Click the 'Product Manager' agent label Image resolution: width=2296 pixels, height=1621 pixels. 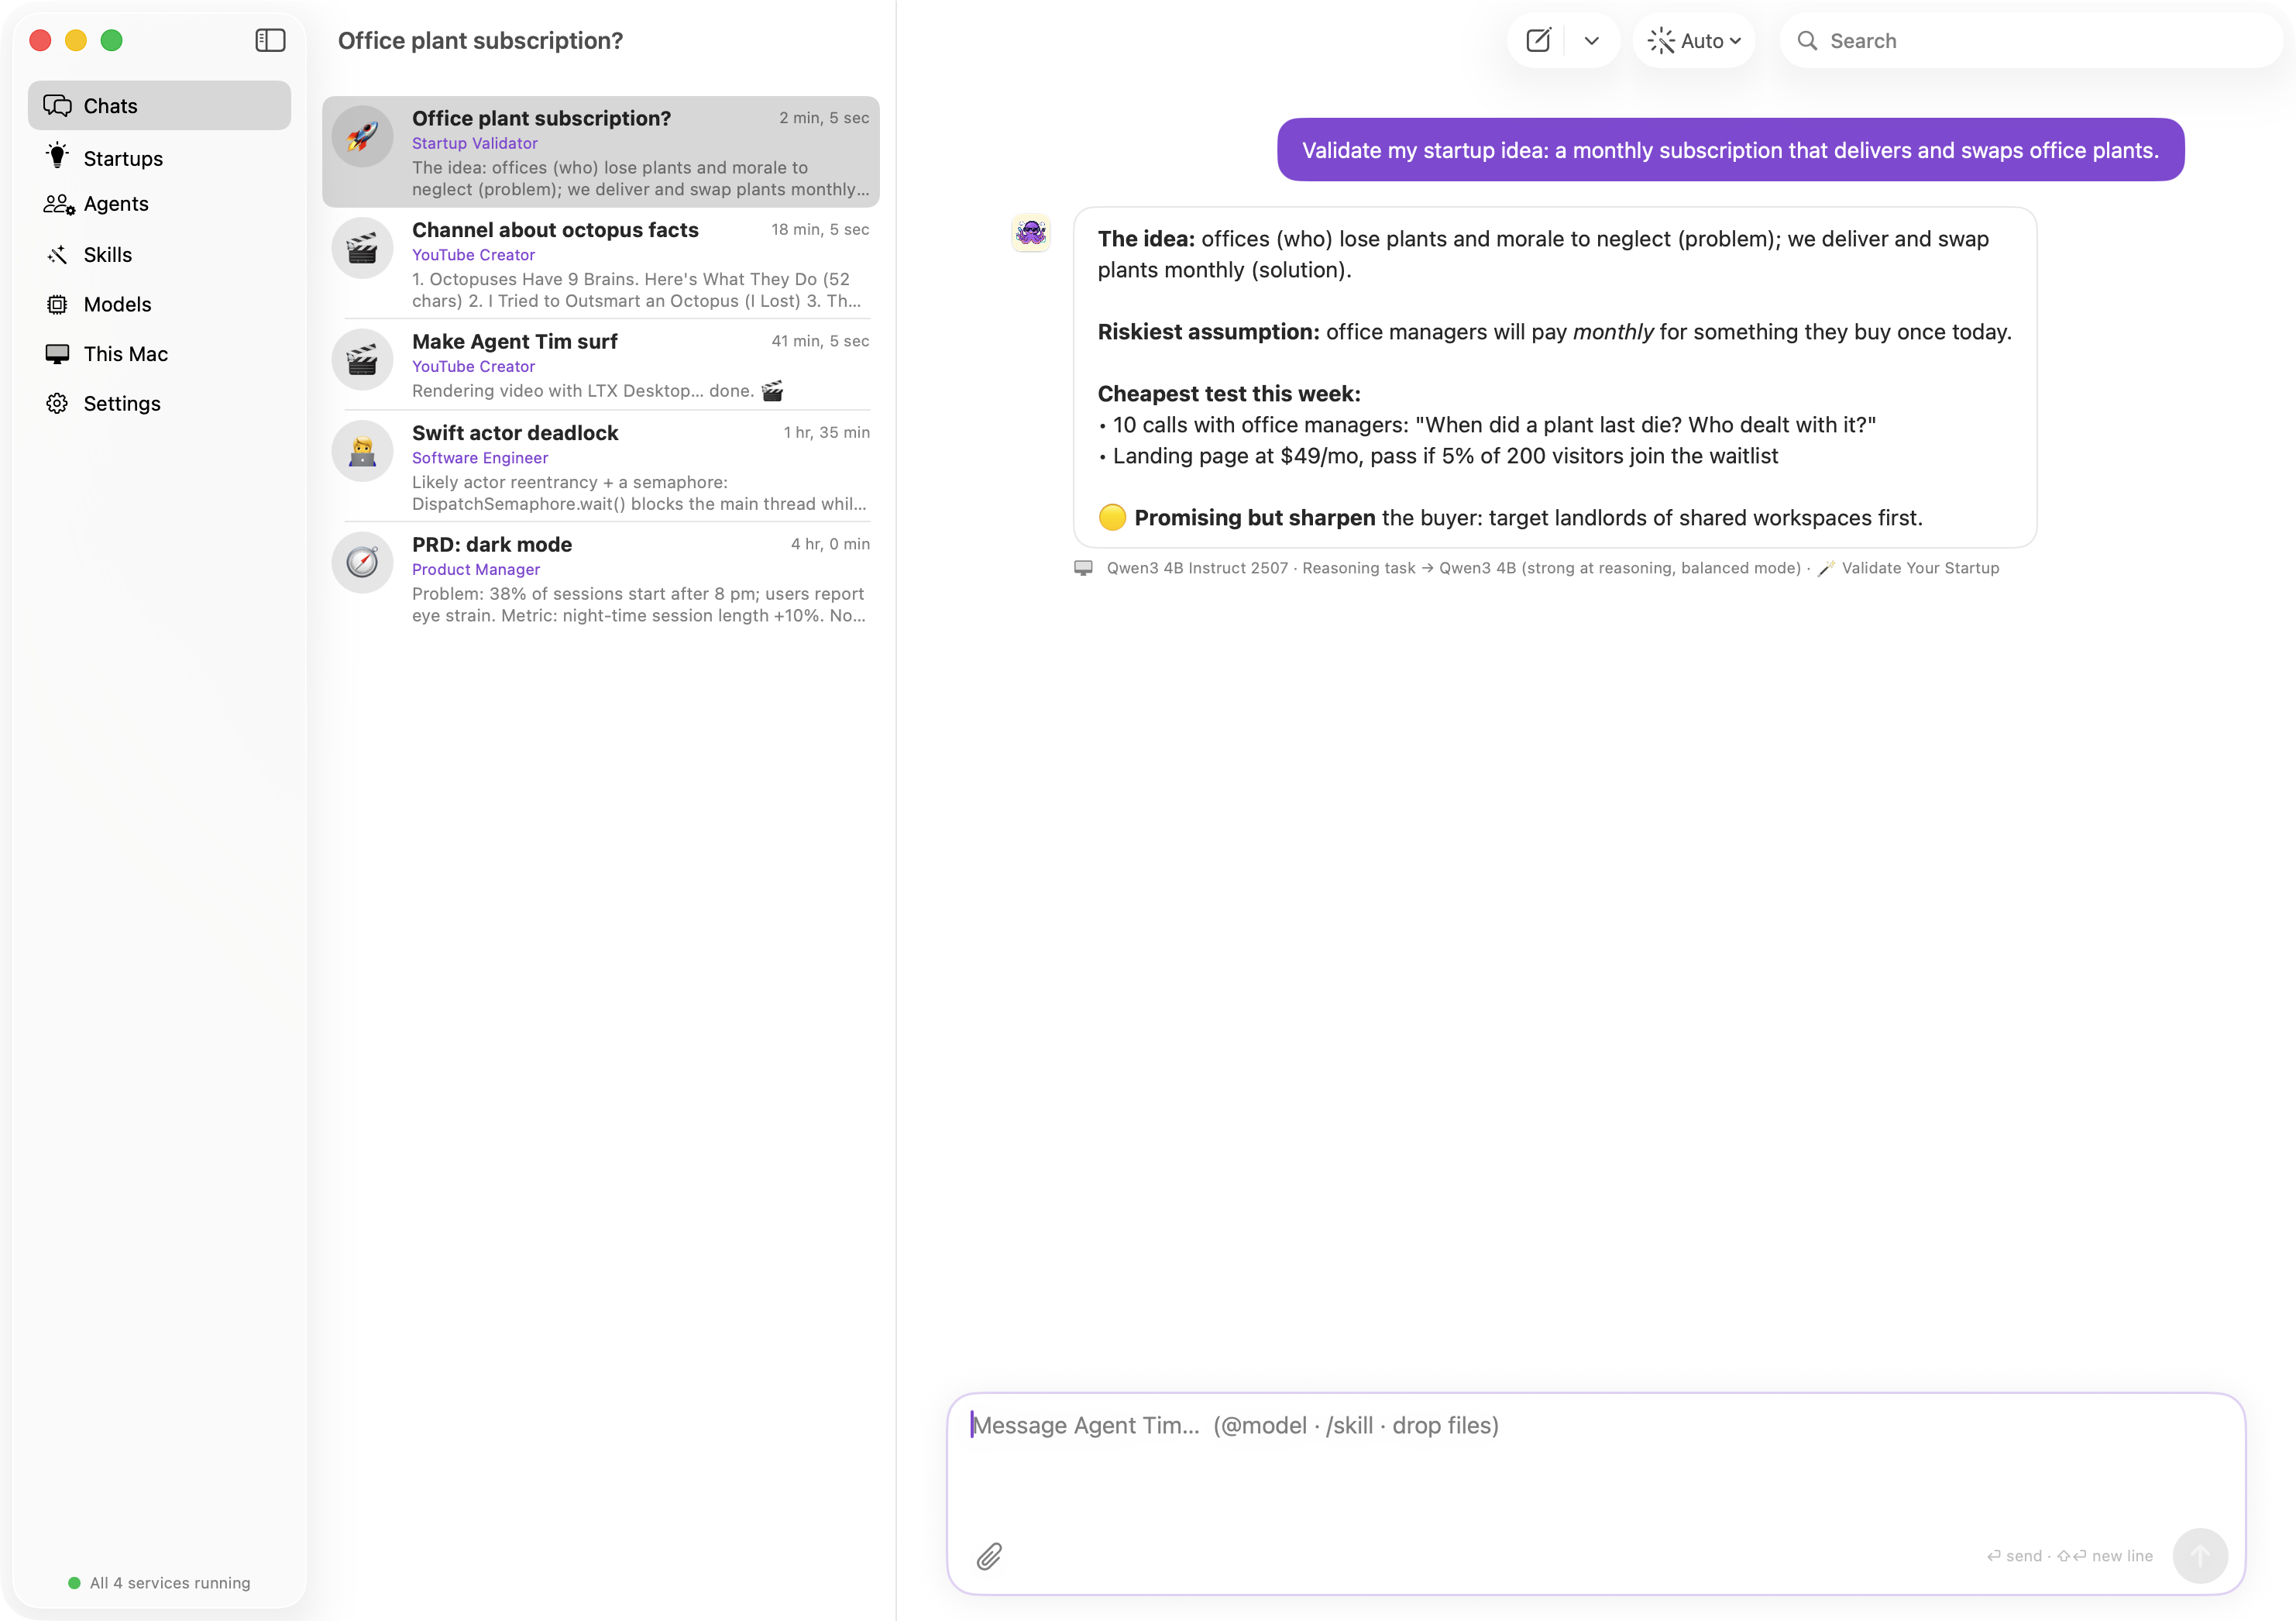click(476, 570)
